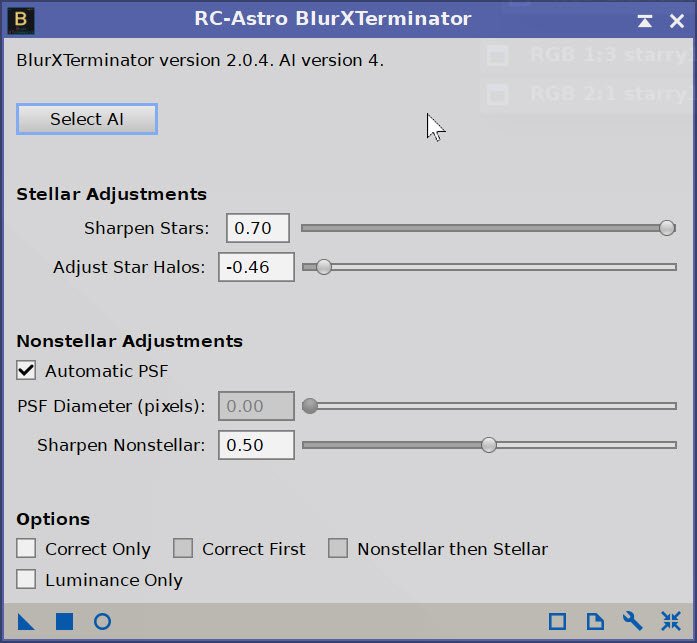Click the Sharpen Nonstellar label
The image size is (697, 643).
(121, 445)
